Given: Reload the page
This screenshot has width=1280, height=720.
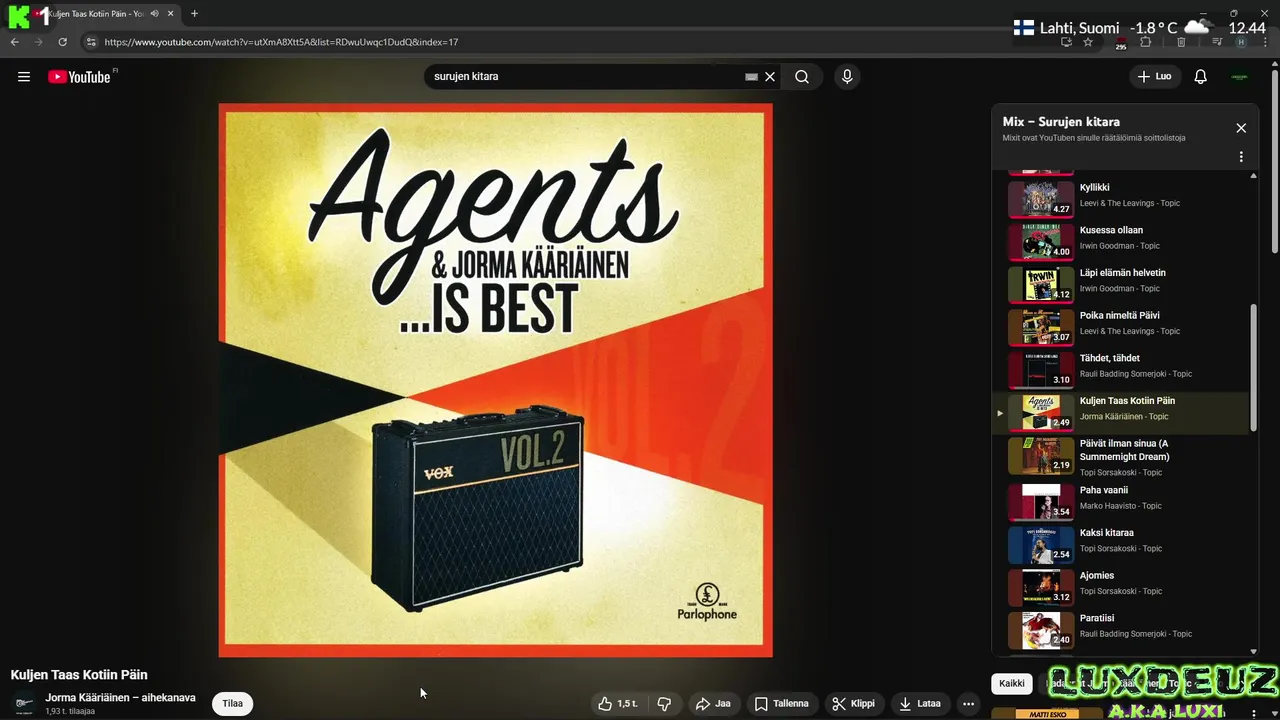Looking at the screenshot, I should pyautogui.click(x=62, y=42).
